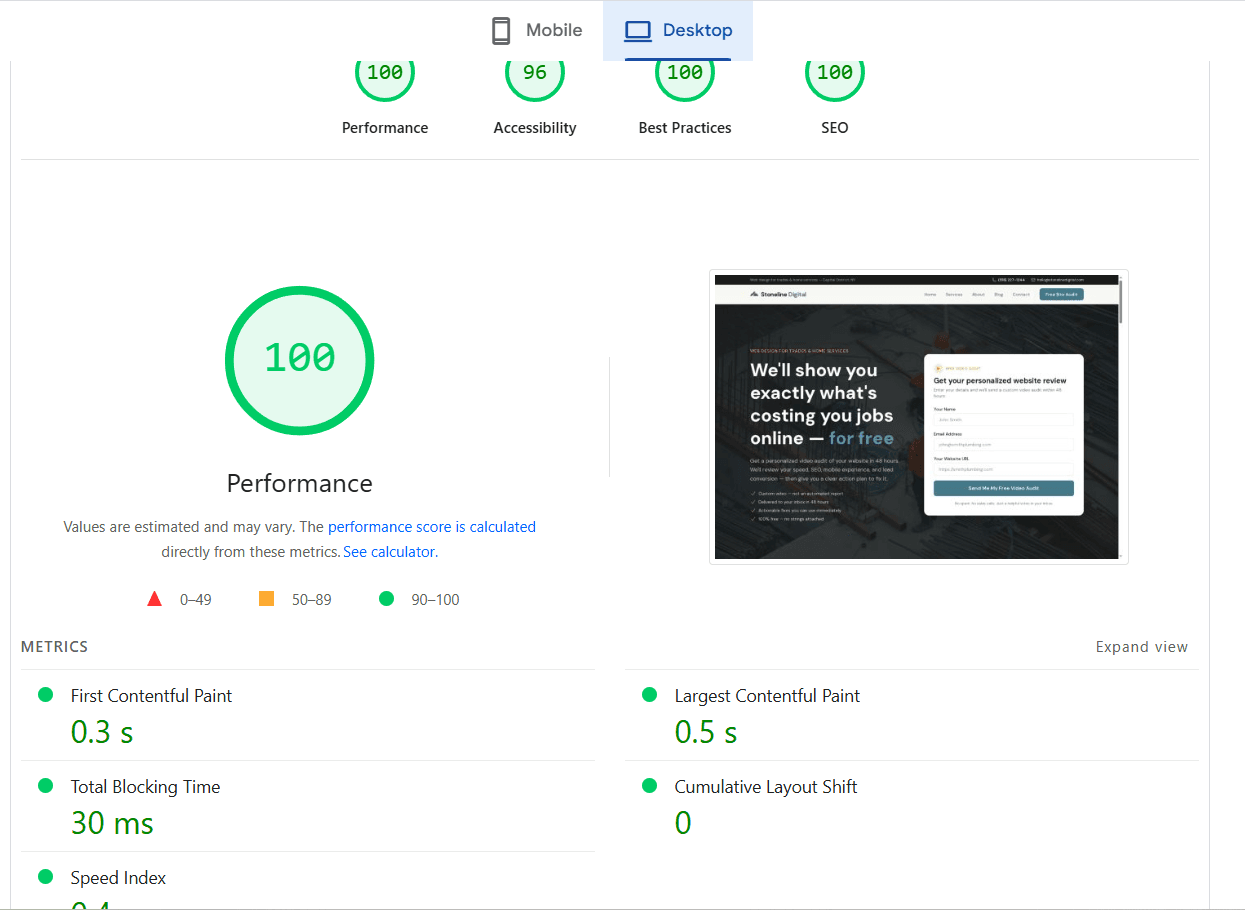This screenshot has width=1245, height=910.
Task: Click the '90–100' legend range text
Action: tap(436, 600)
